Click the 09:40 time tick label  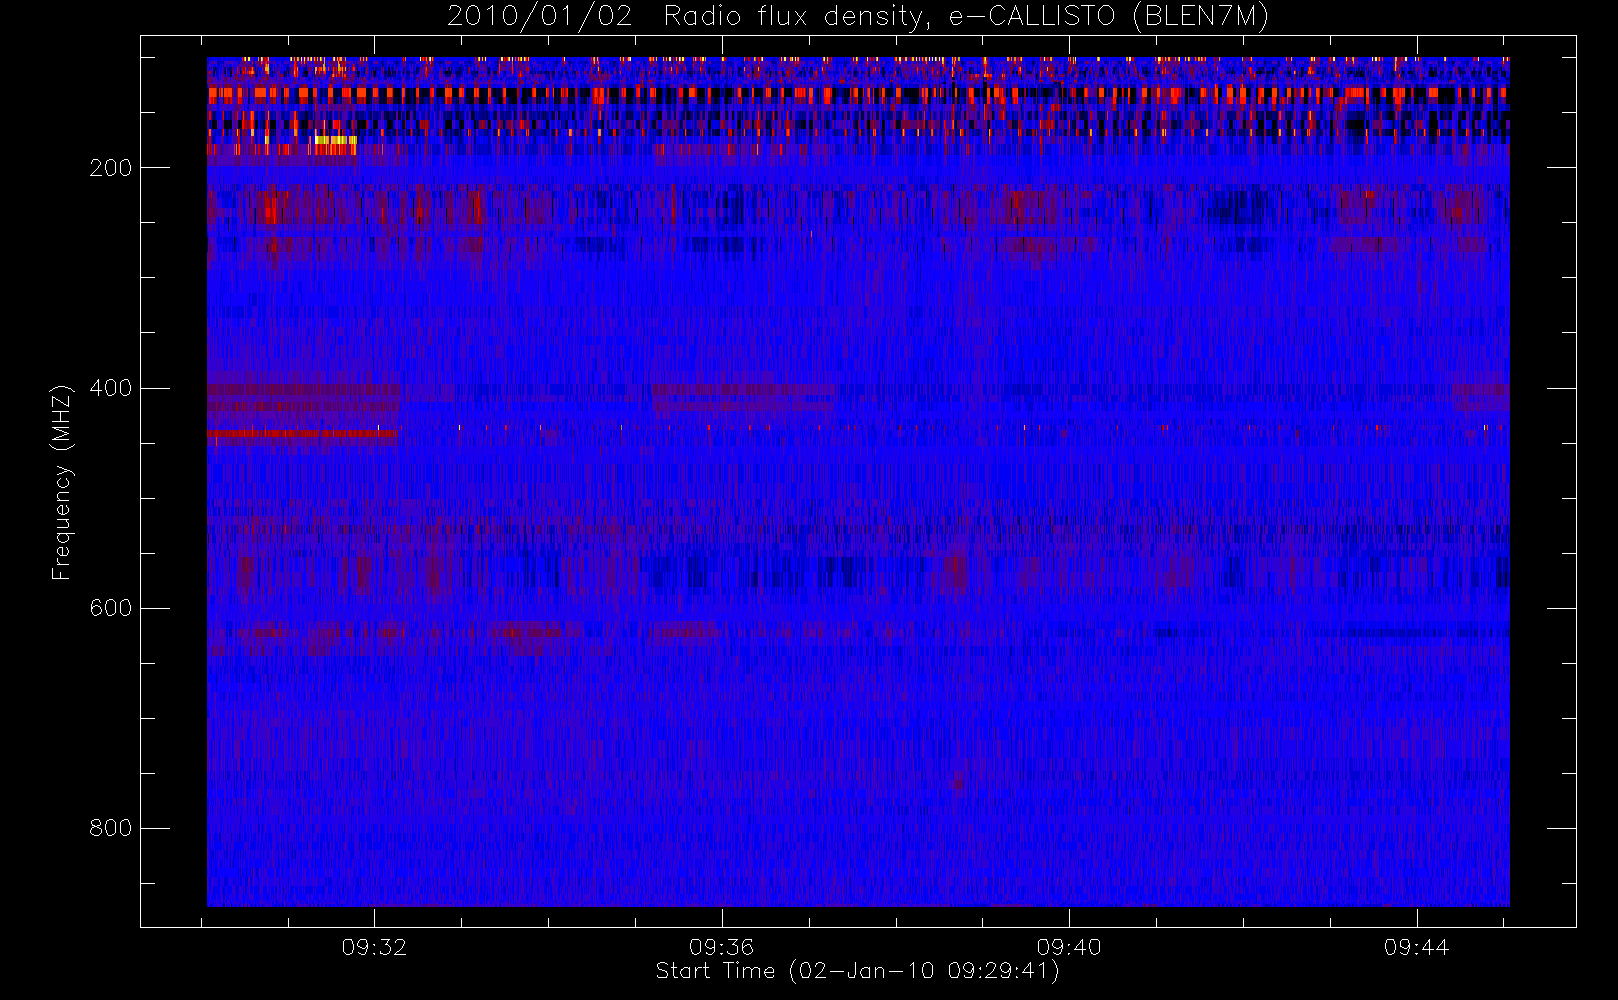[x=1069, y=947]
